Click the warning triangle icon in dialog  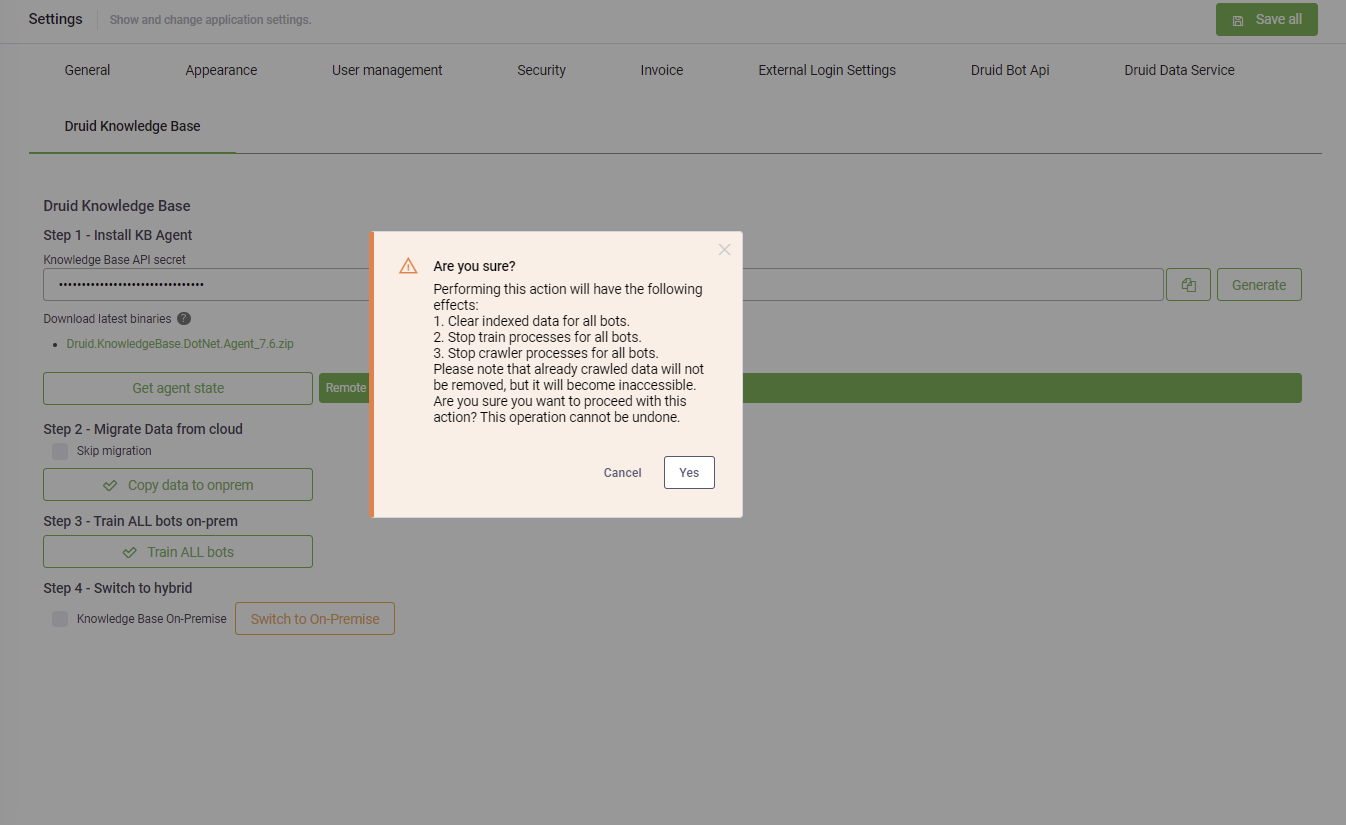pyautogui.click(x=408, y=266)
